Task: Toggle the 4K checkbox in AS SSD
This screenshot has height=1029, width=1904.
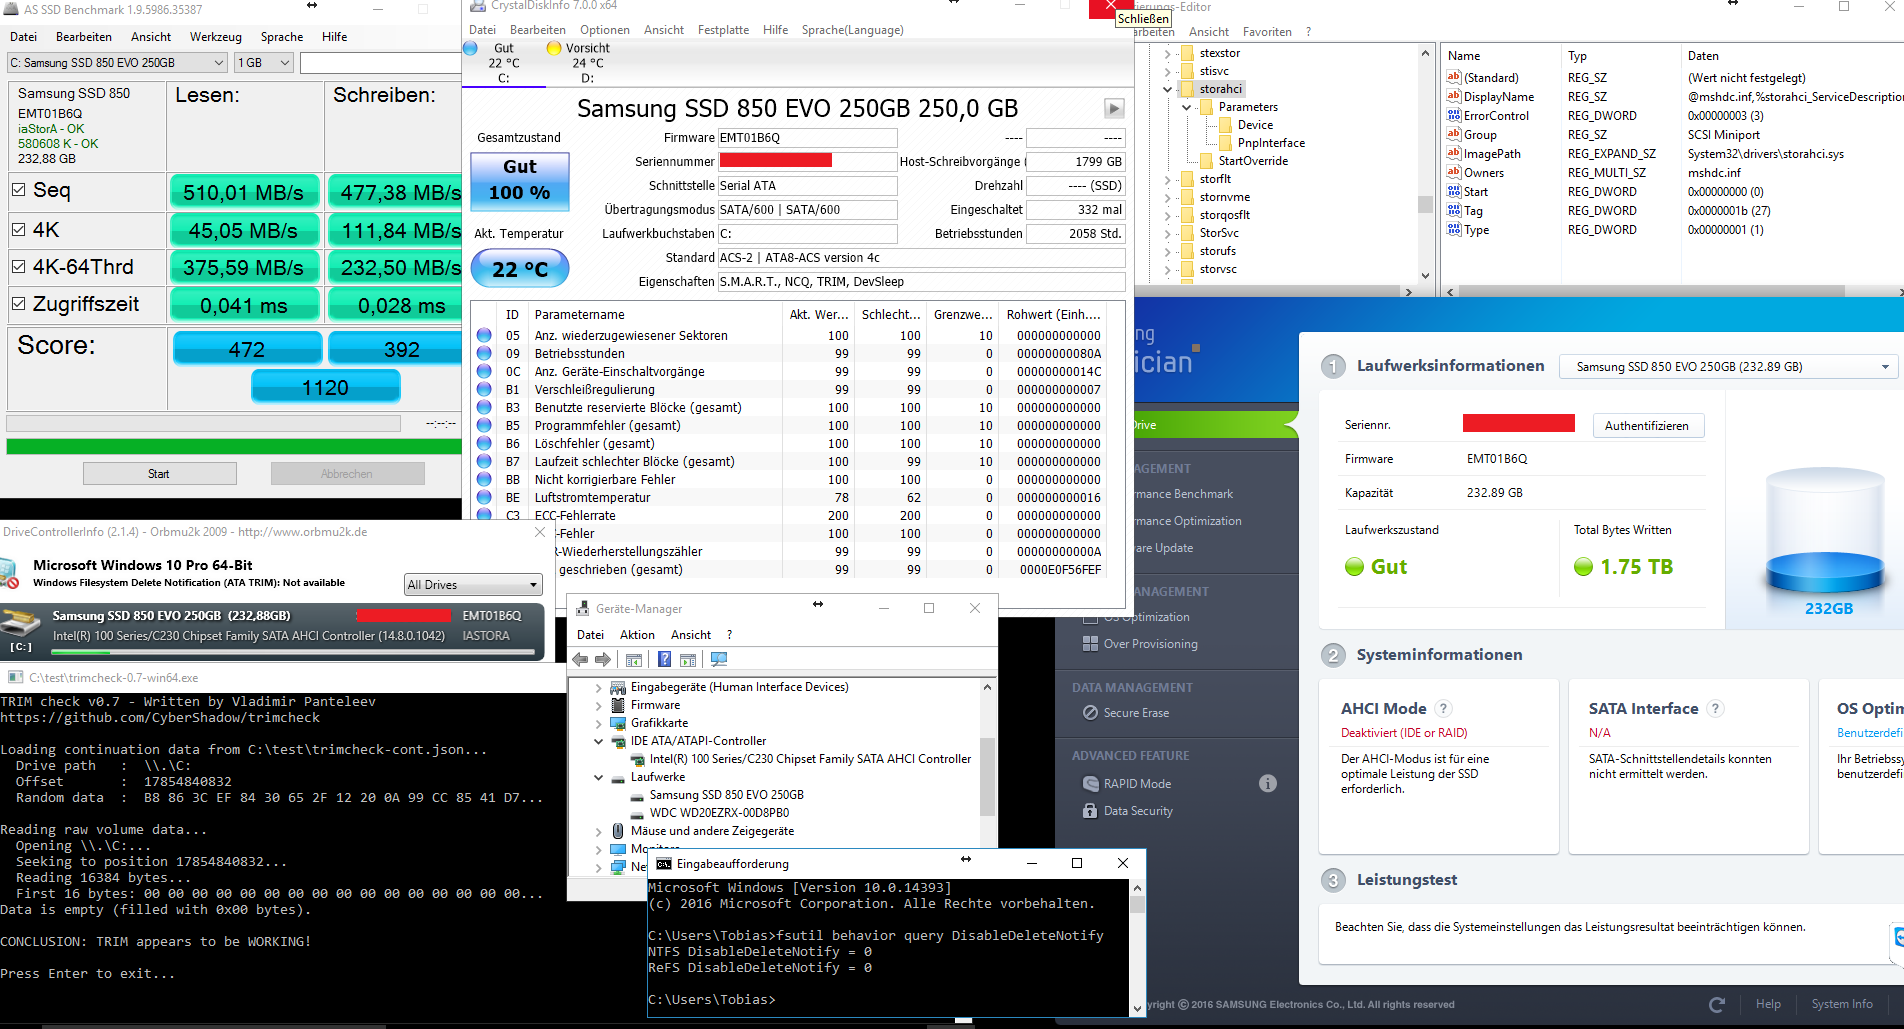Action: tap(18, 229)
